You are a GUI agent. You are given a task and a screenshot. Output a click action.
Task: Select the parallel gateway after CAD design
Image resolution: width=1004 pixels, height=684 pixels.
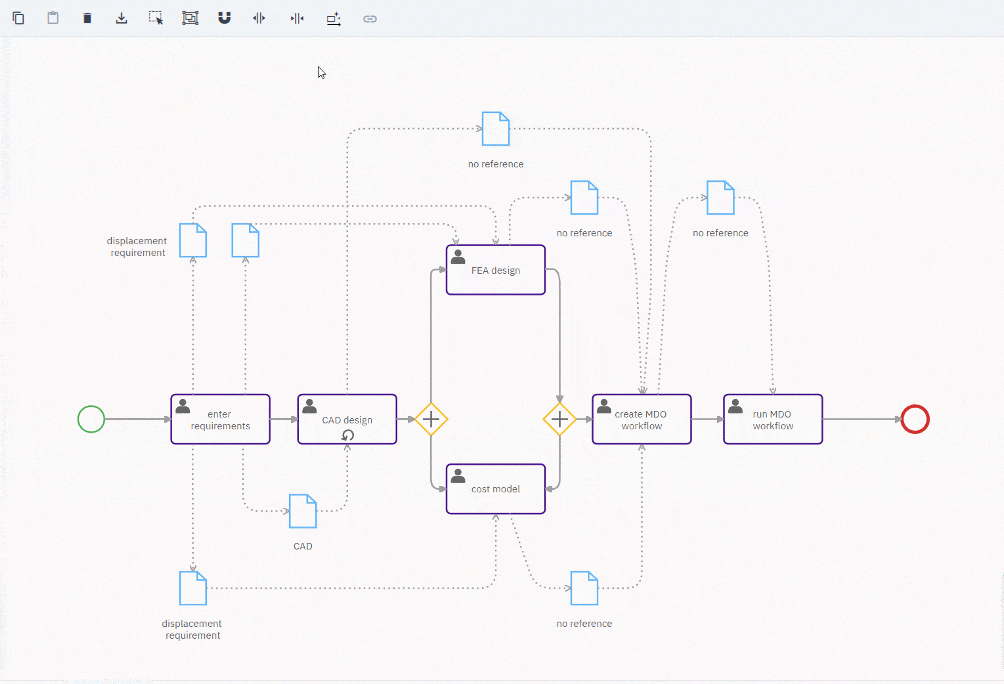click(x=431, y=419)
